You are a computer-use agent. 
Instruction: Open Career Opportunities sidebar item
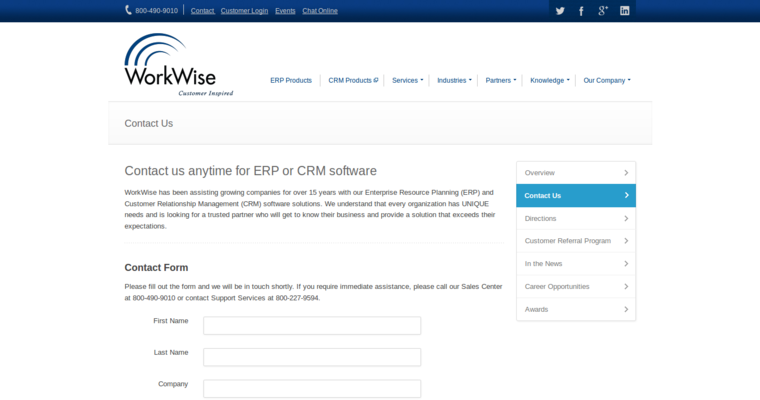pos(576,287)
